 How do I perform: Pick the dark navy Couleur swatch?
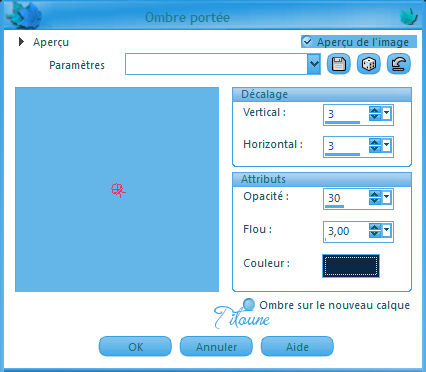pos(351,266)
